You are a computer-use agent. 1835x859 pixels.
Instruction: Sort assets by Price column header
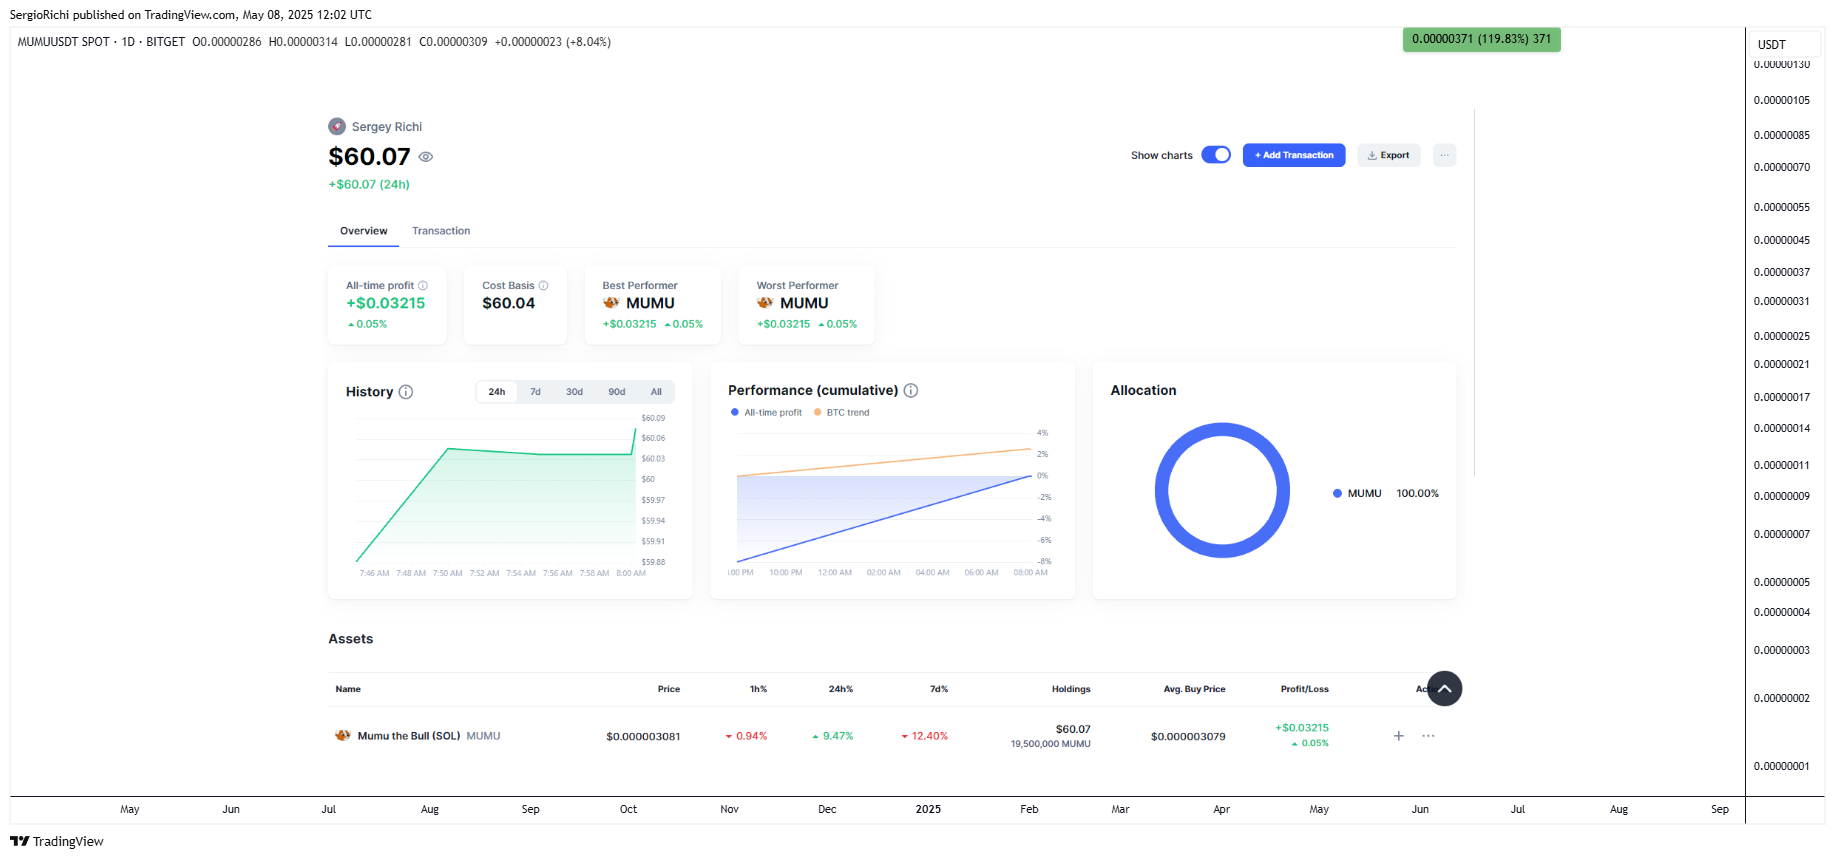pos(669,689)
